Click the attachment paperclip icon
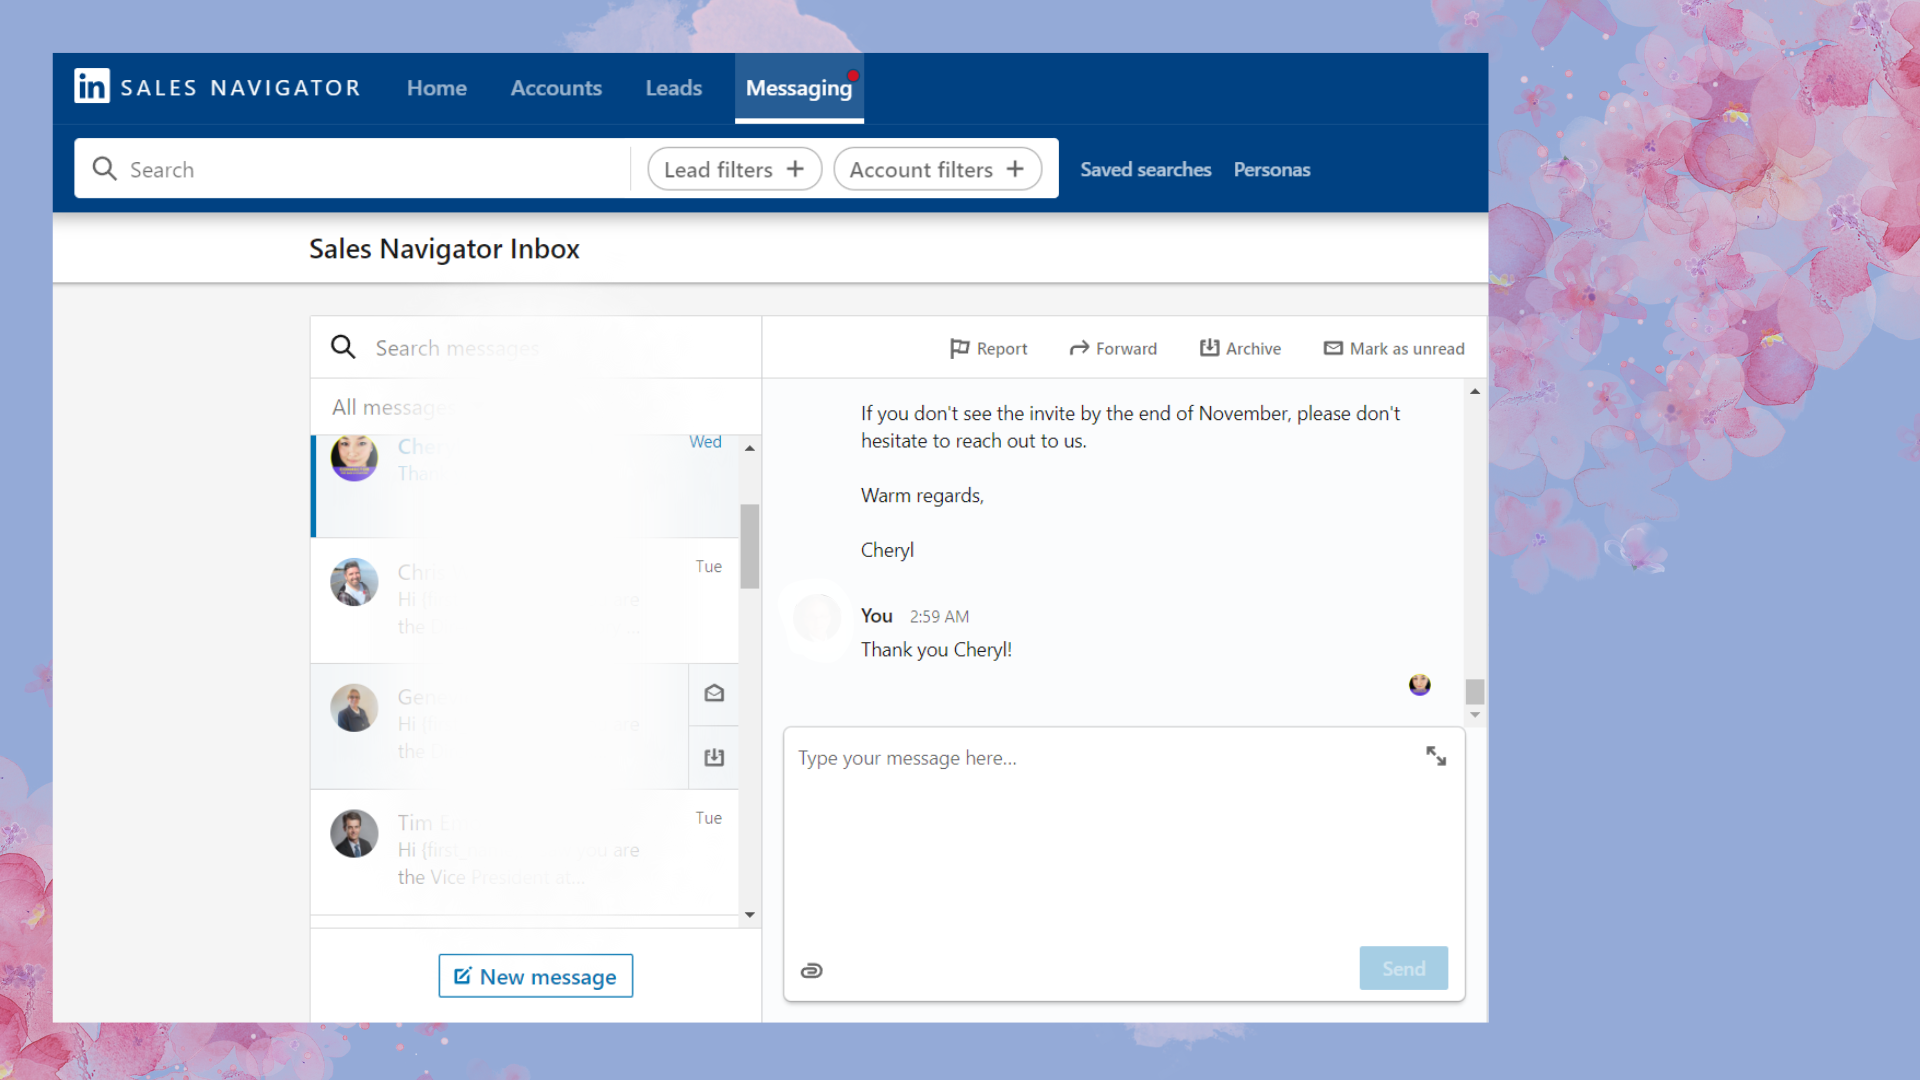1920x1080 pixels. [811, 970]
